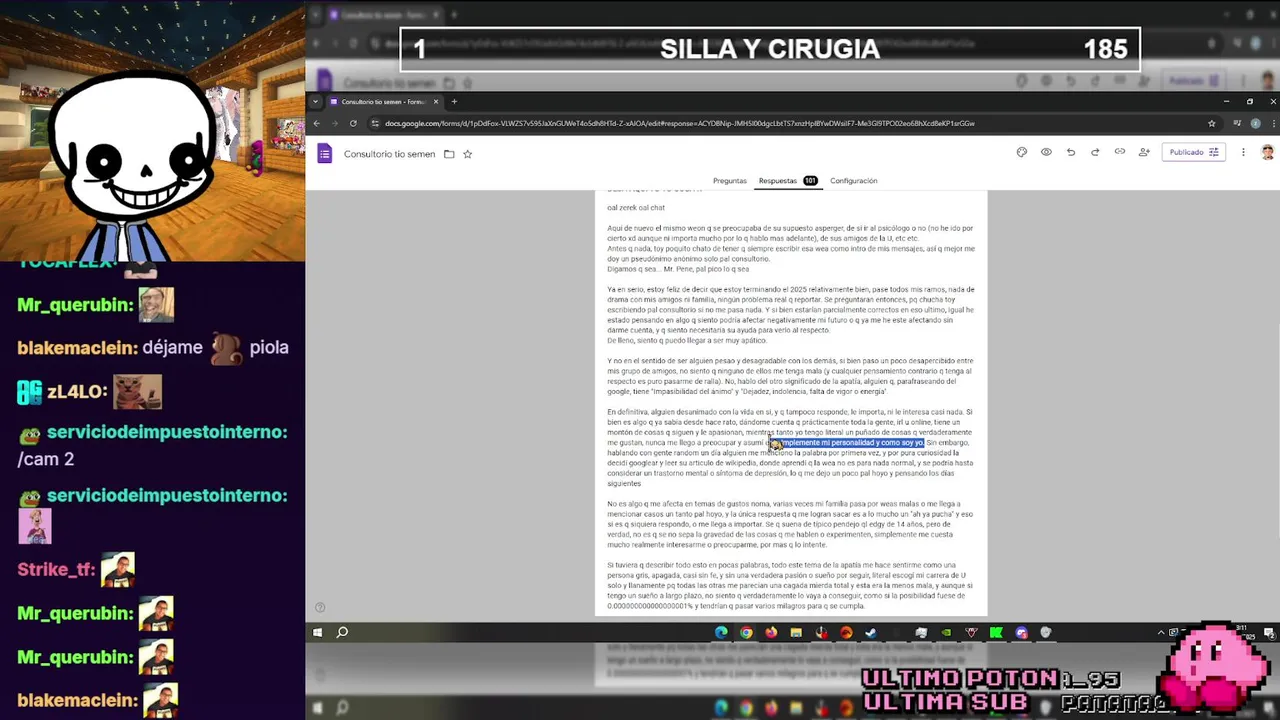Open the green Kick icon on taskbar

(996, 632)
